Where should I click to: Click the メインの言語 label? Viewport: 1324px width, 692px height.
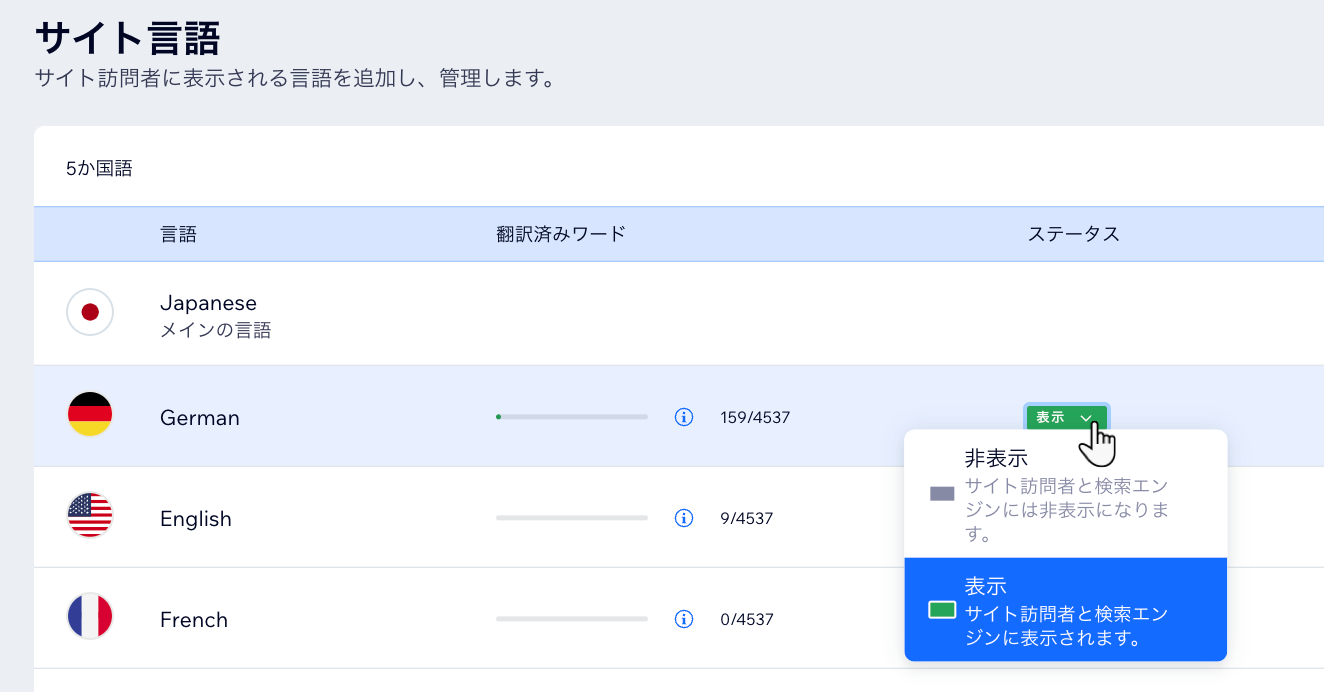(x=216, y=330)
